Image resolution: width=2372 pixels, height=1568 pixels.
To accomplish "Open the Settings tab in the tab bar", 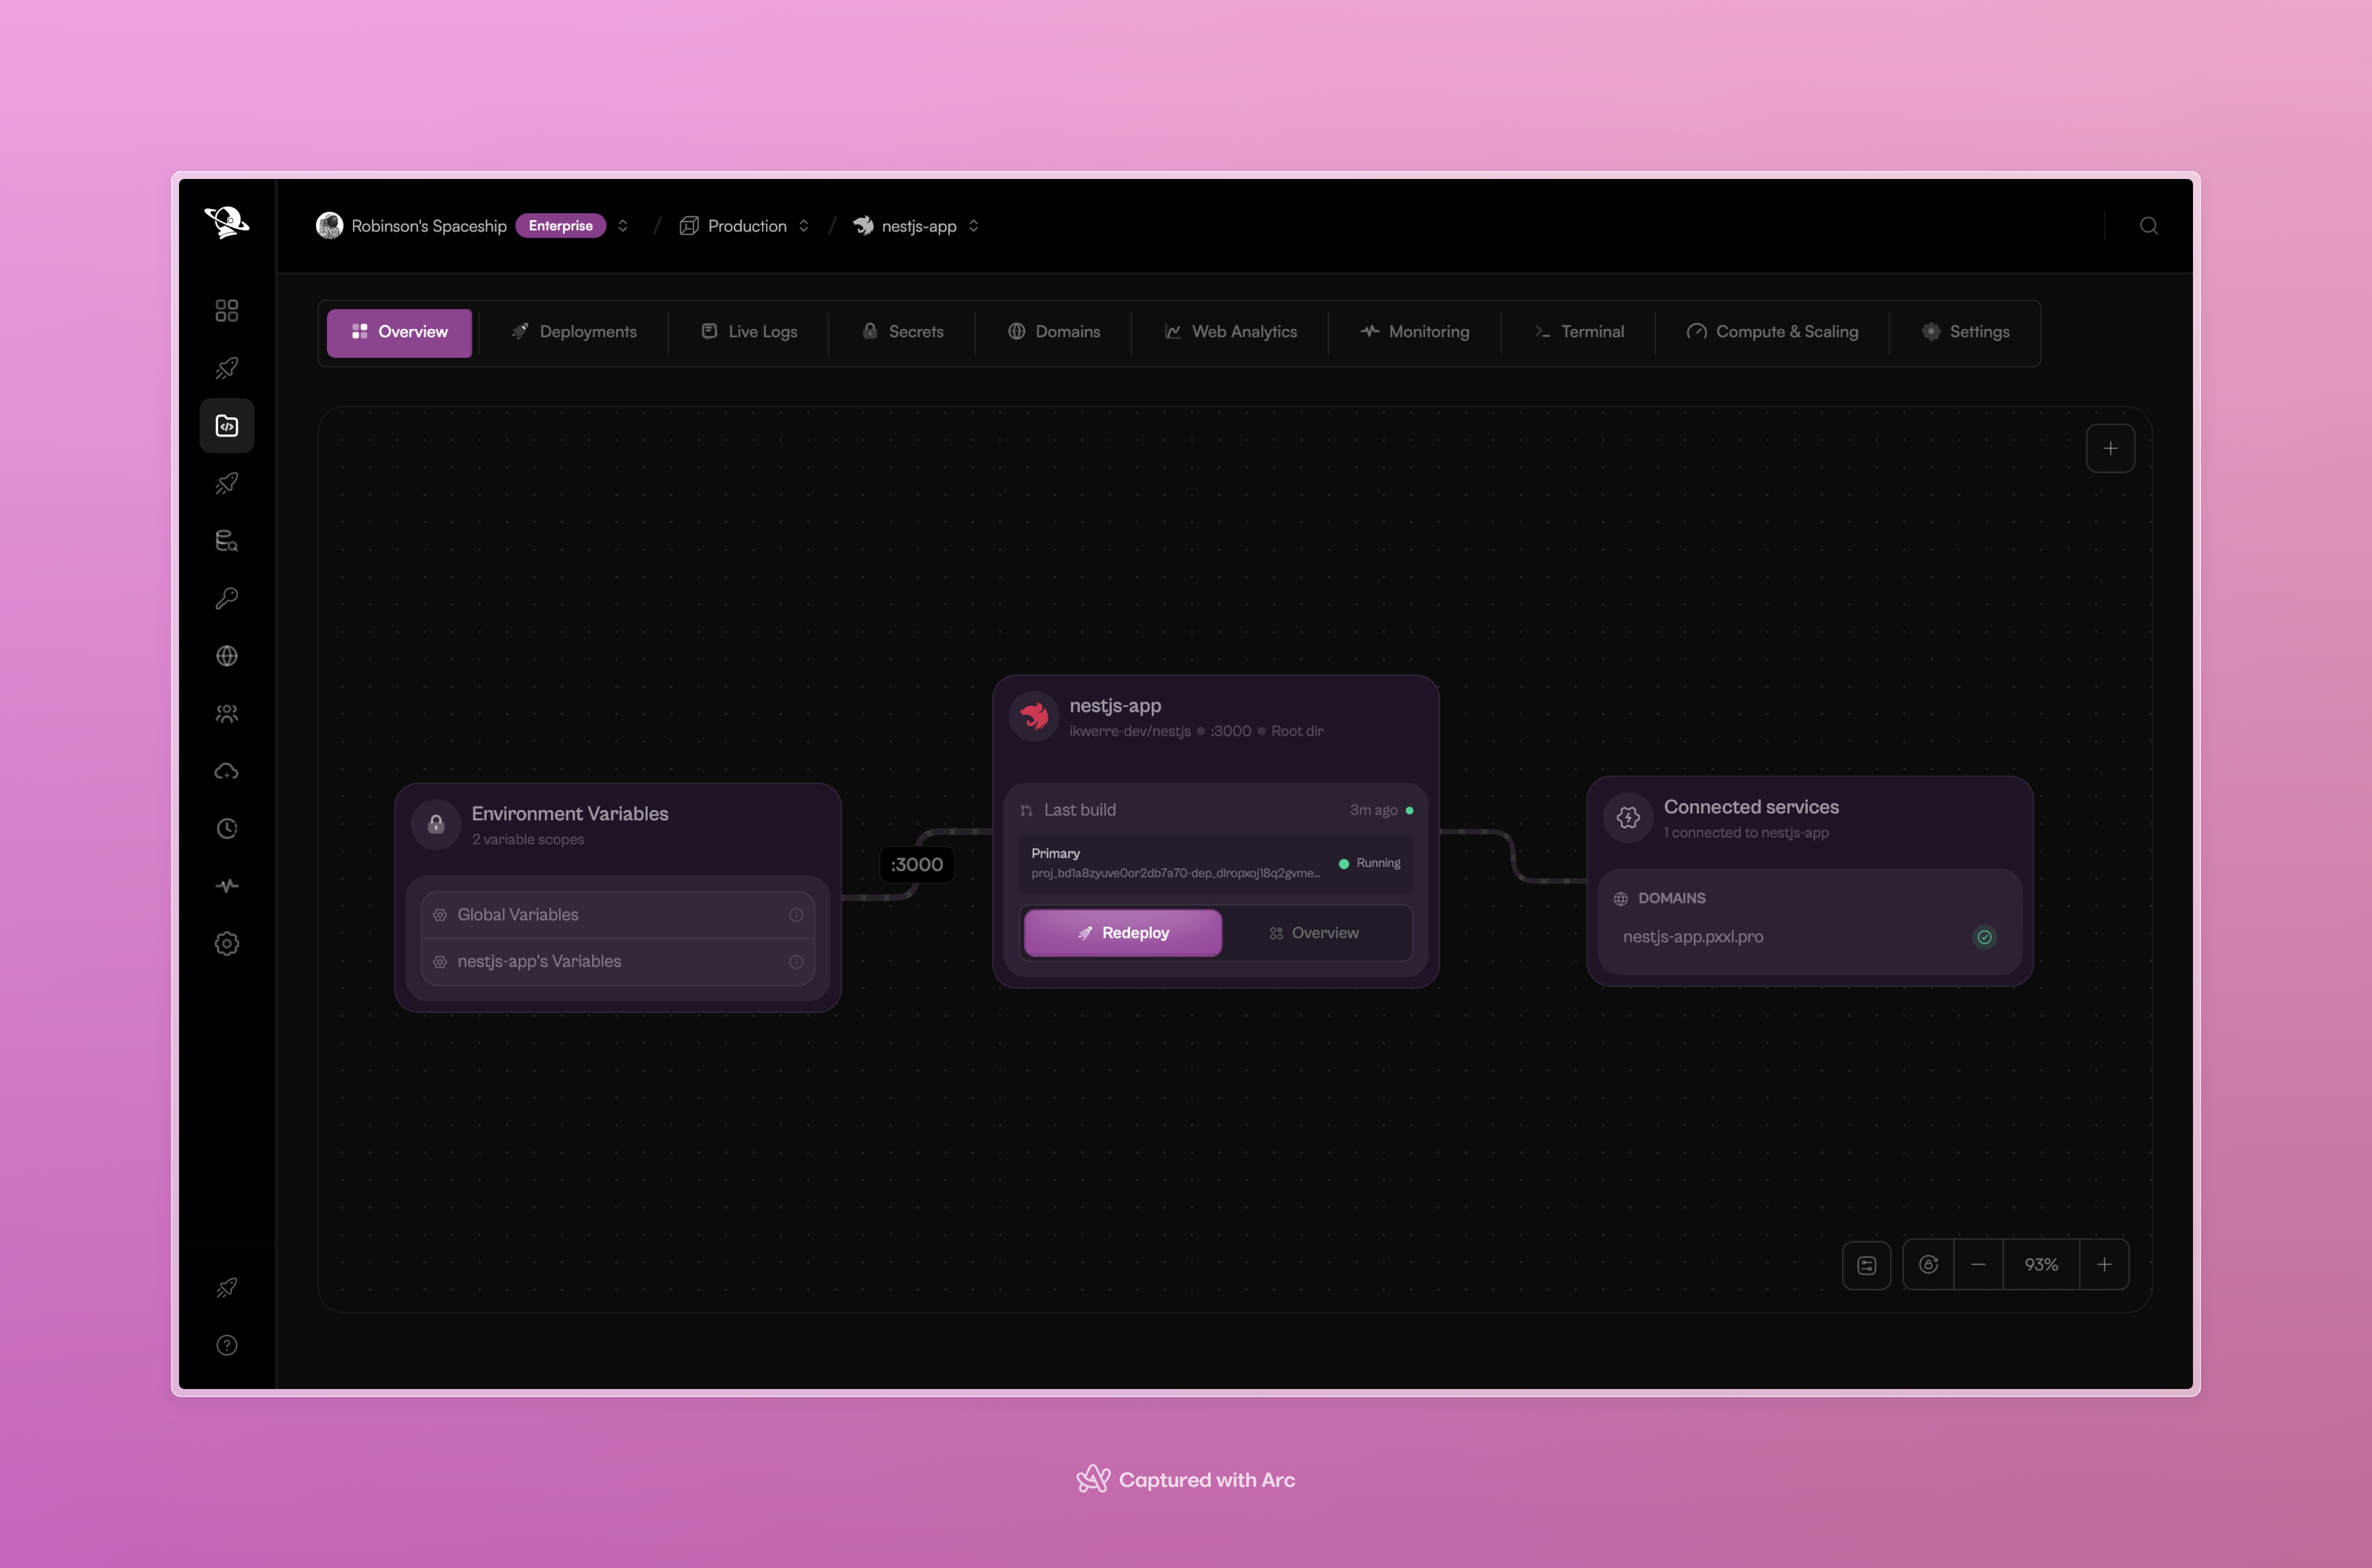I will 1965,332.
